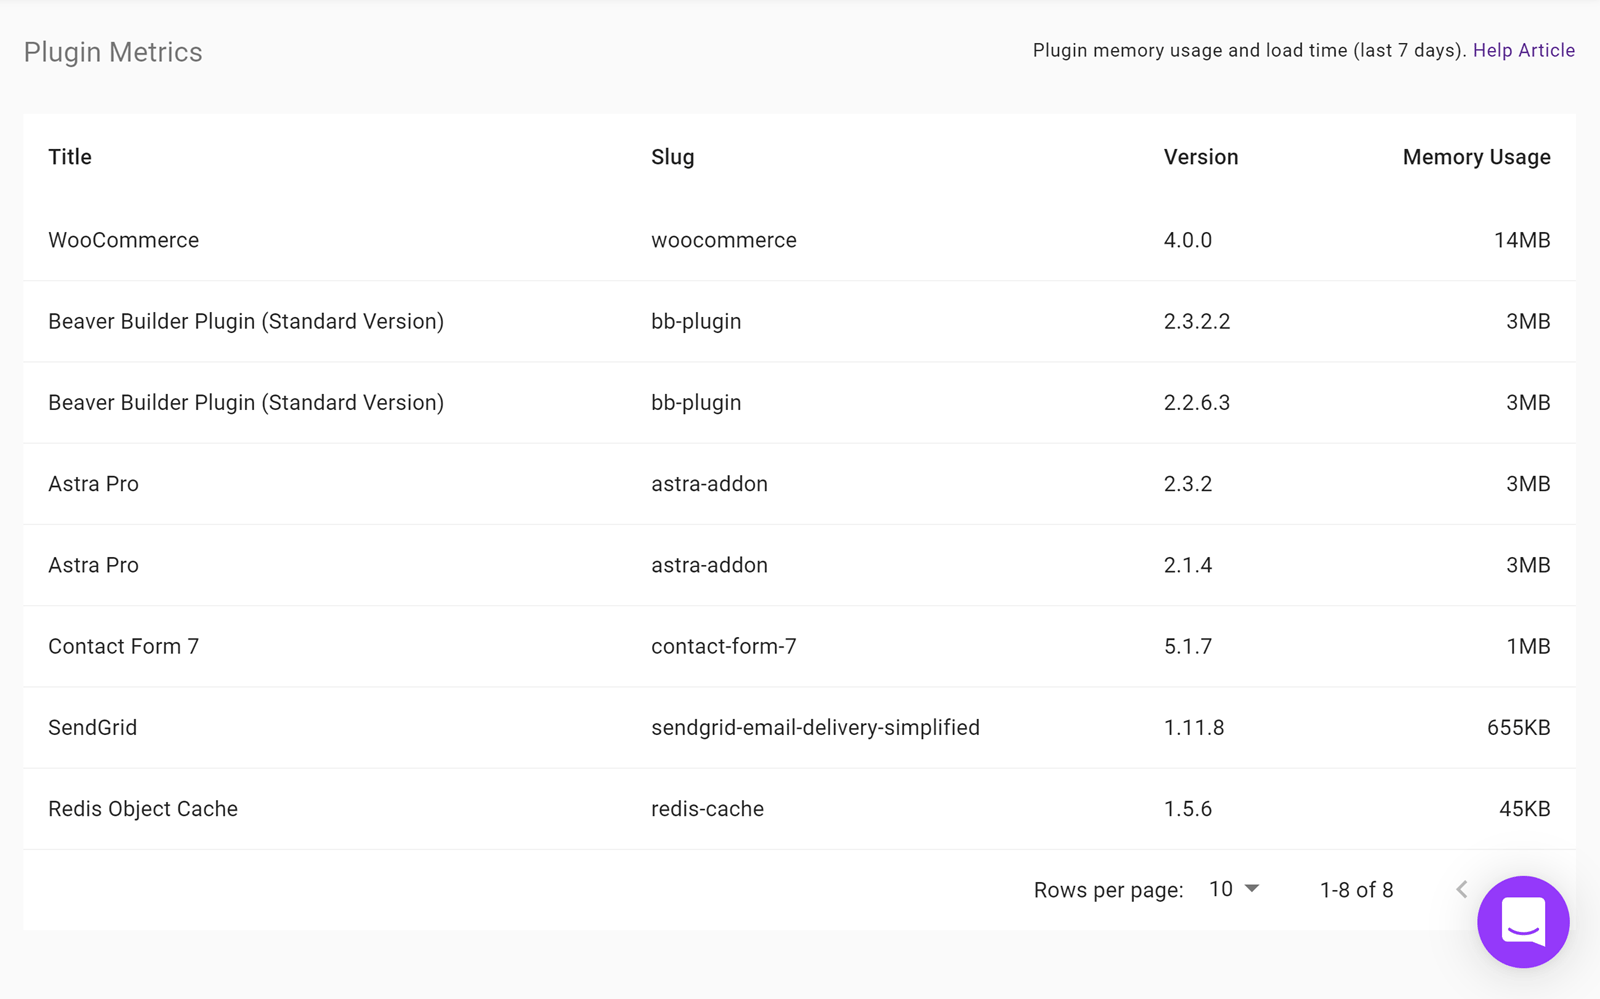Select the version 2.3.2 cell

tap(1188, 484)
